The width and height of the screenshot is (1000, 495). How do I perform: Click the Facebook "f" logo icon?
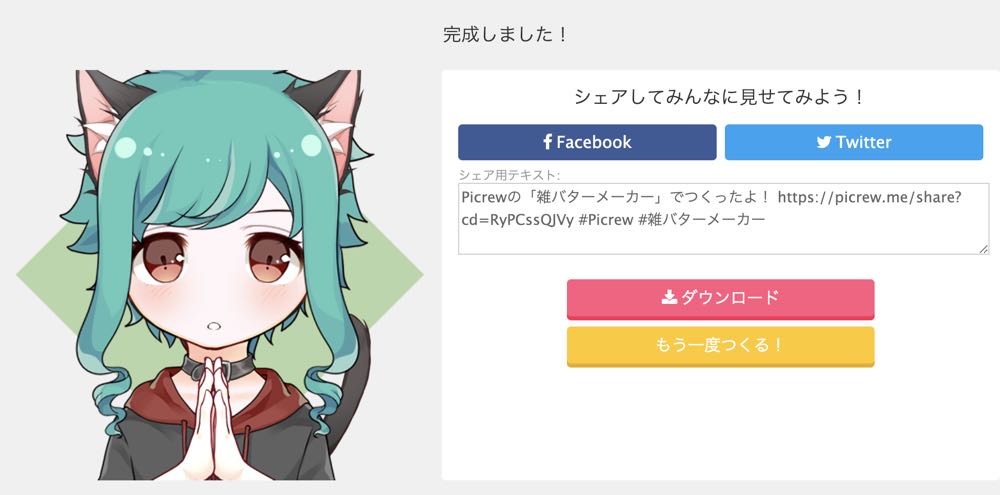tap(547, 142)
